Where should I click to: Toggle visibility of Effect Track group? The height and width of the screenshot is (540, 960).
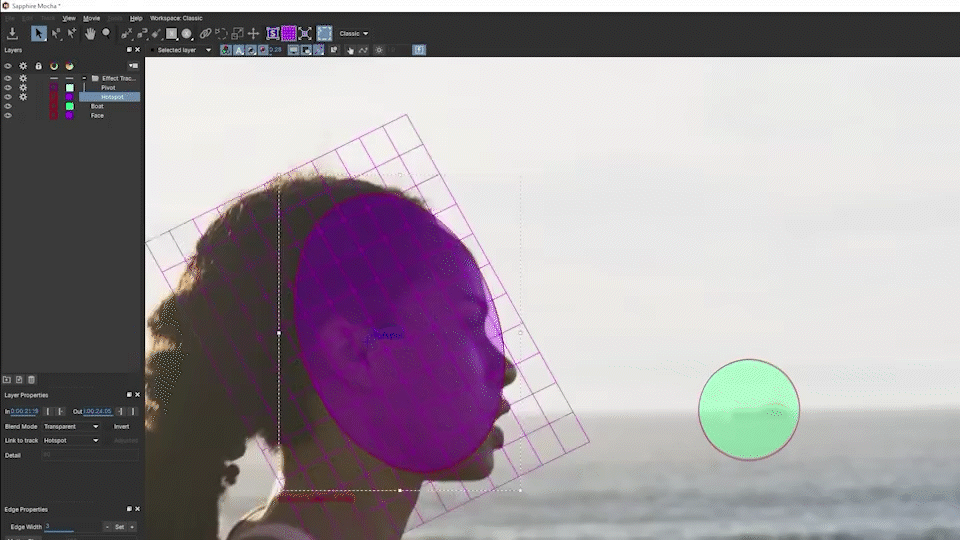click(x=8, y=78)
